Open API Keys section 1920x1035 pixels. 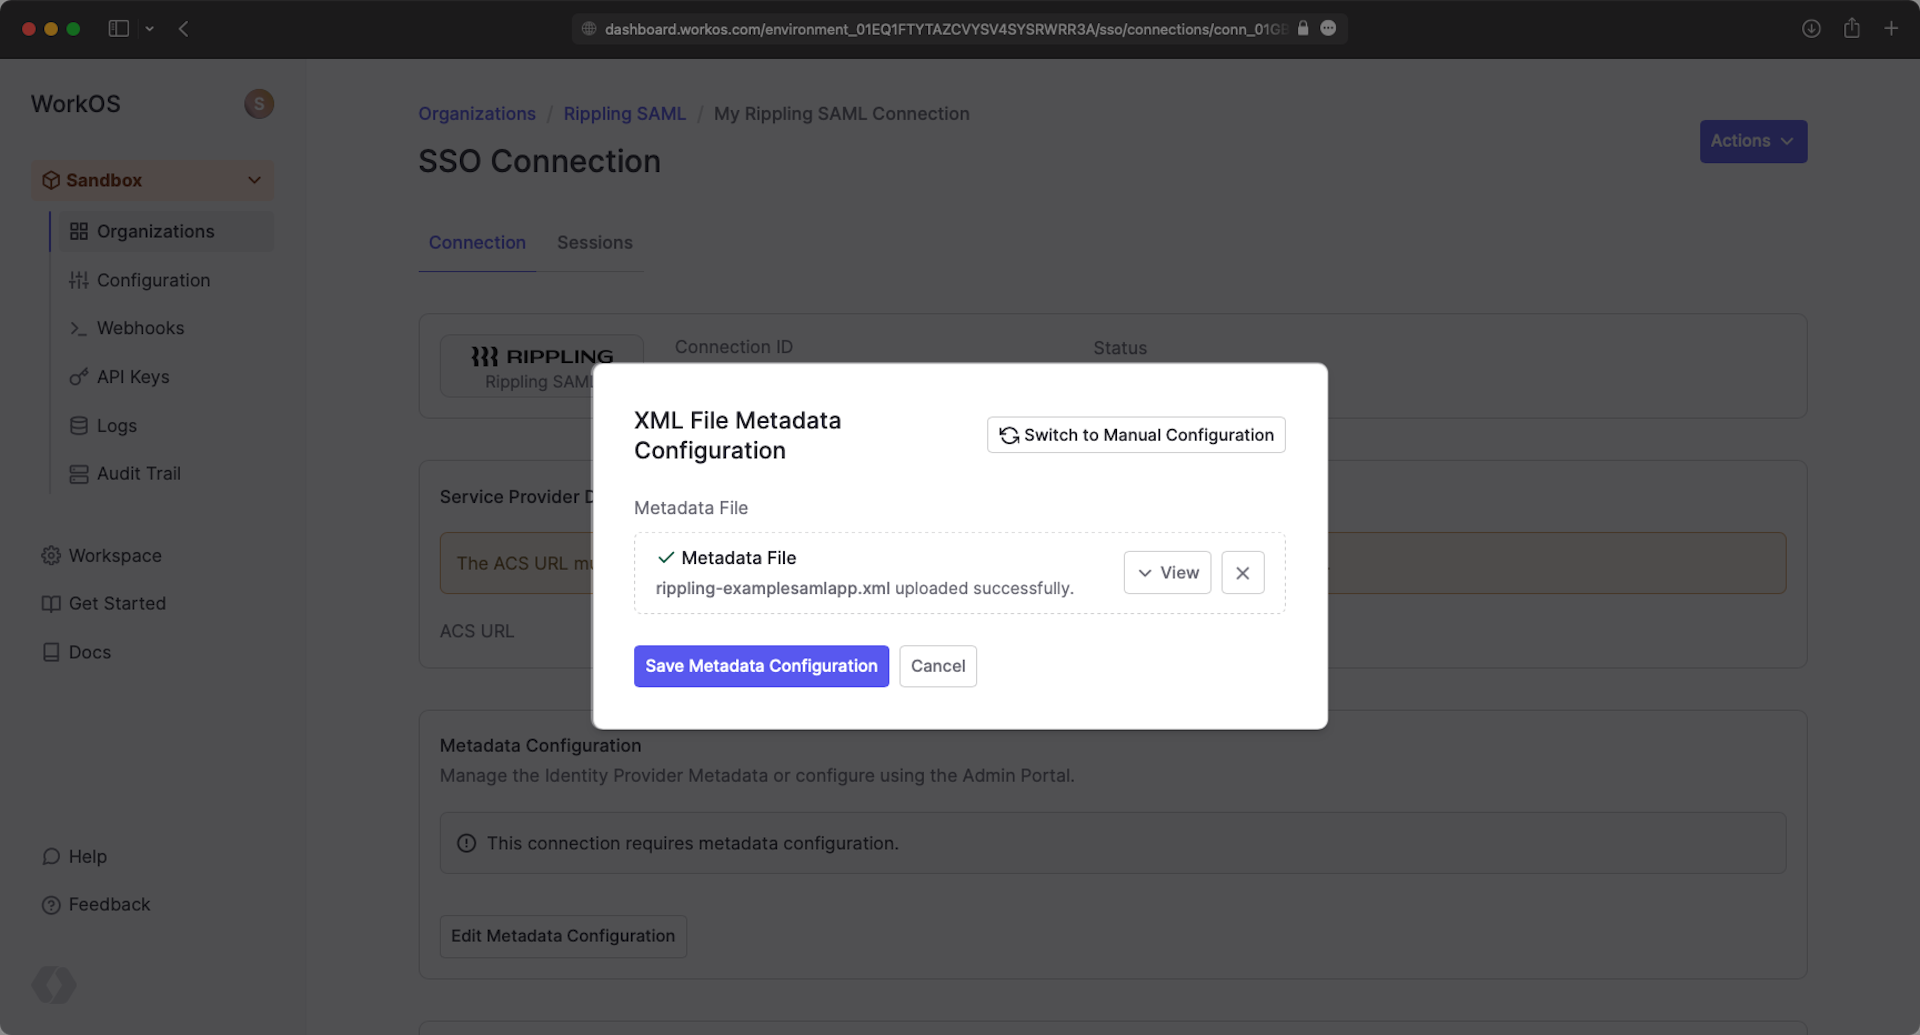pos(133,377)
